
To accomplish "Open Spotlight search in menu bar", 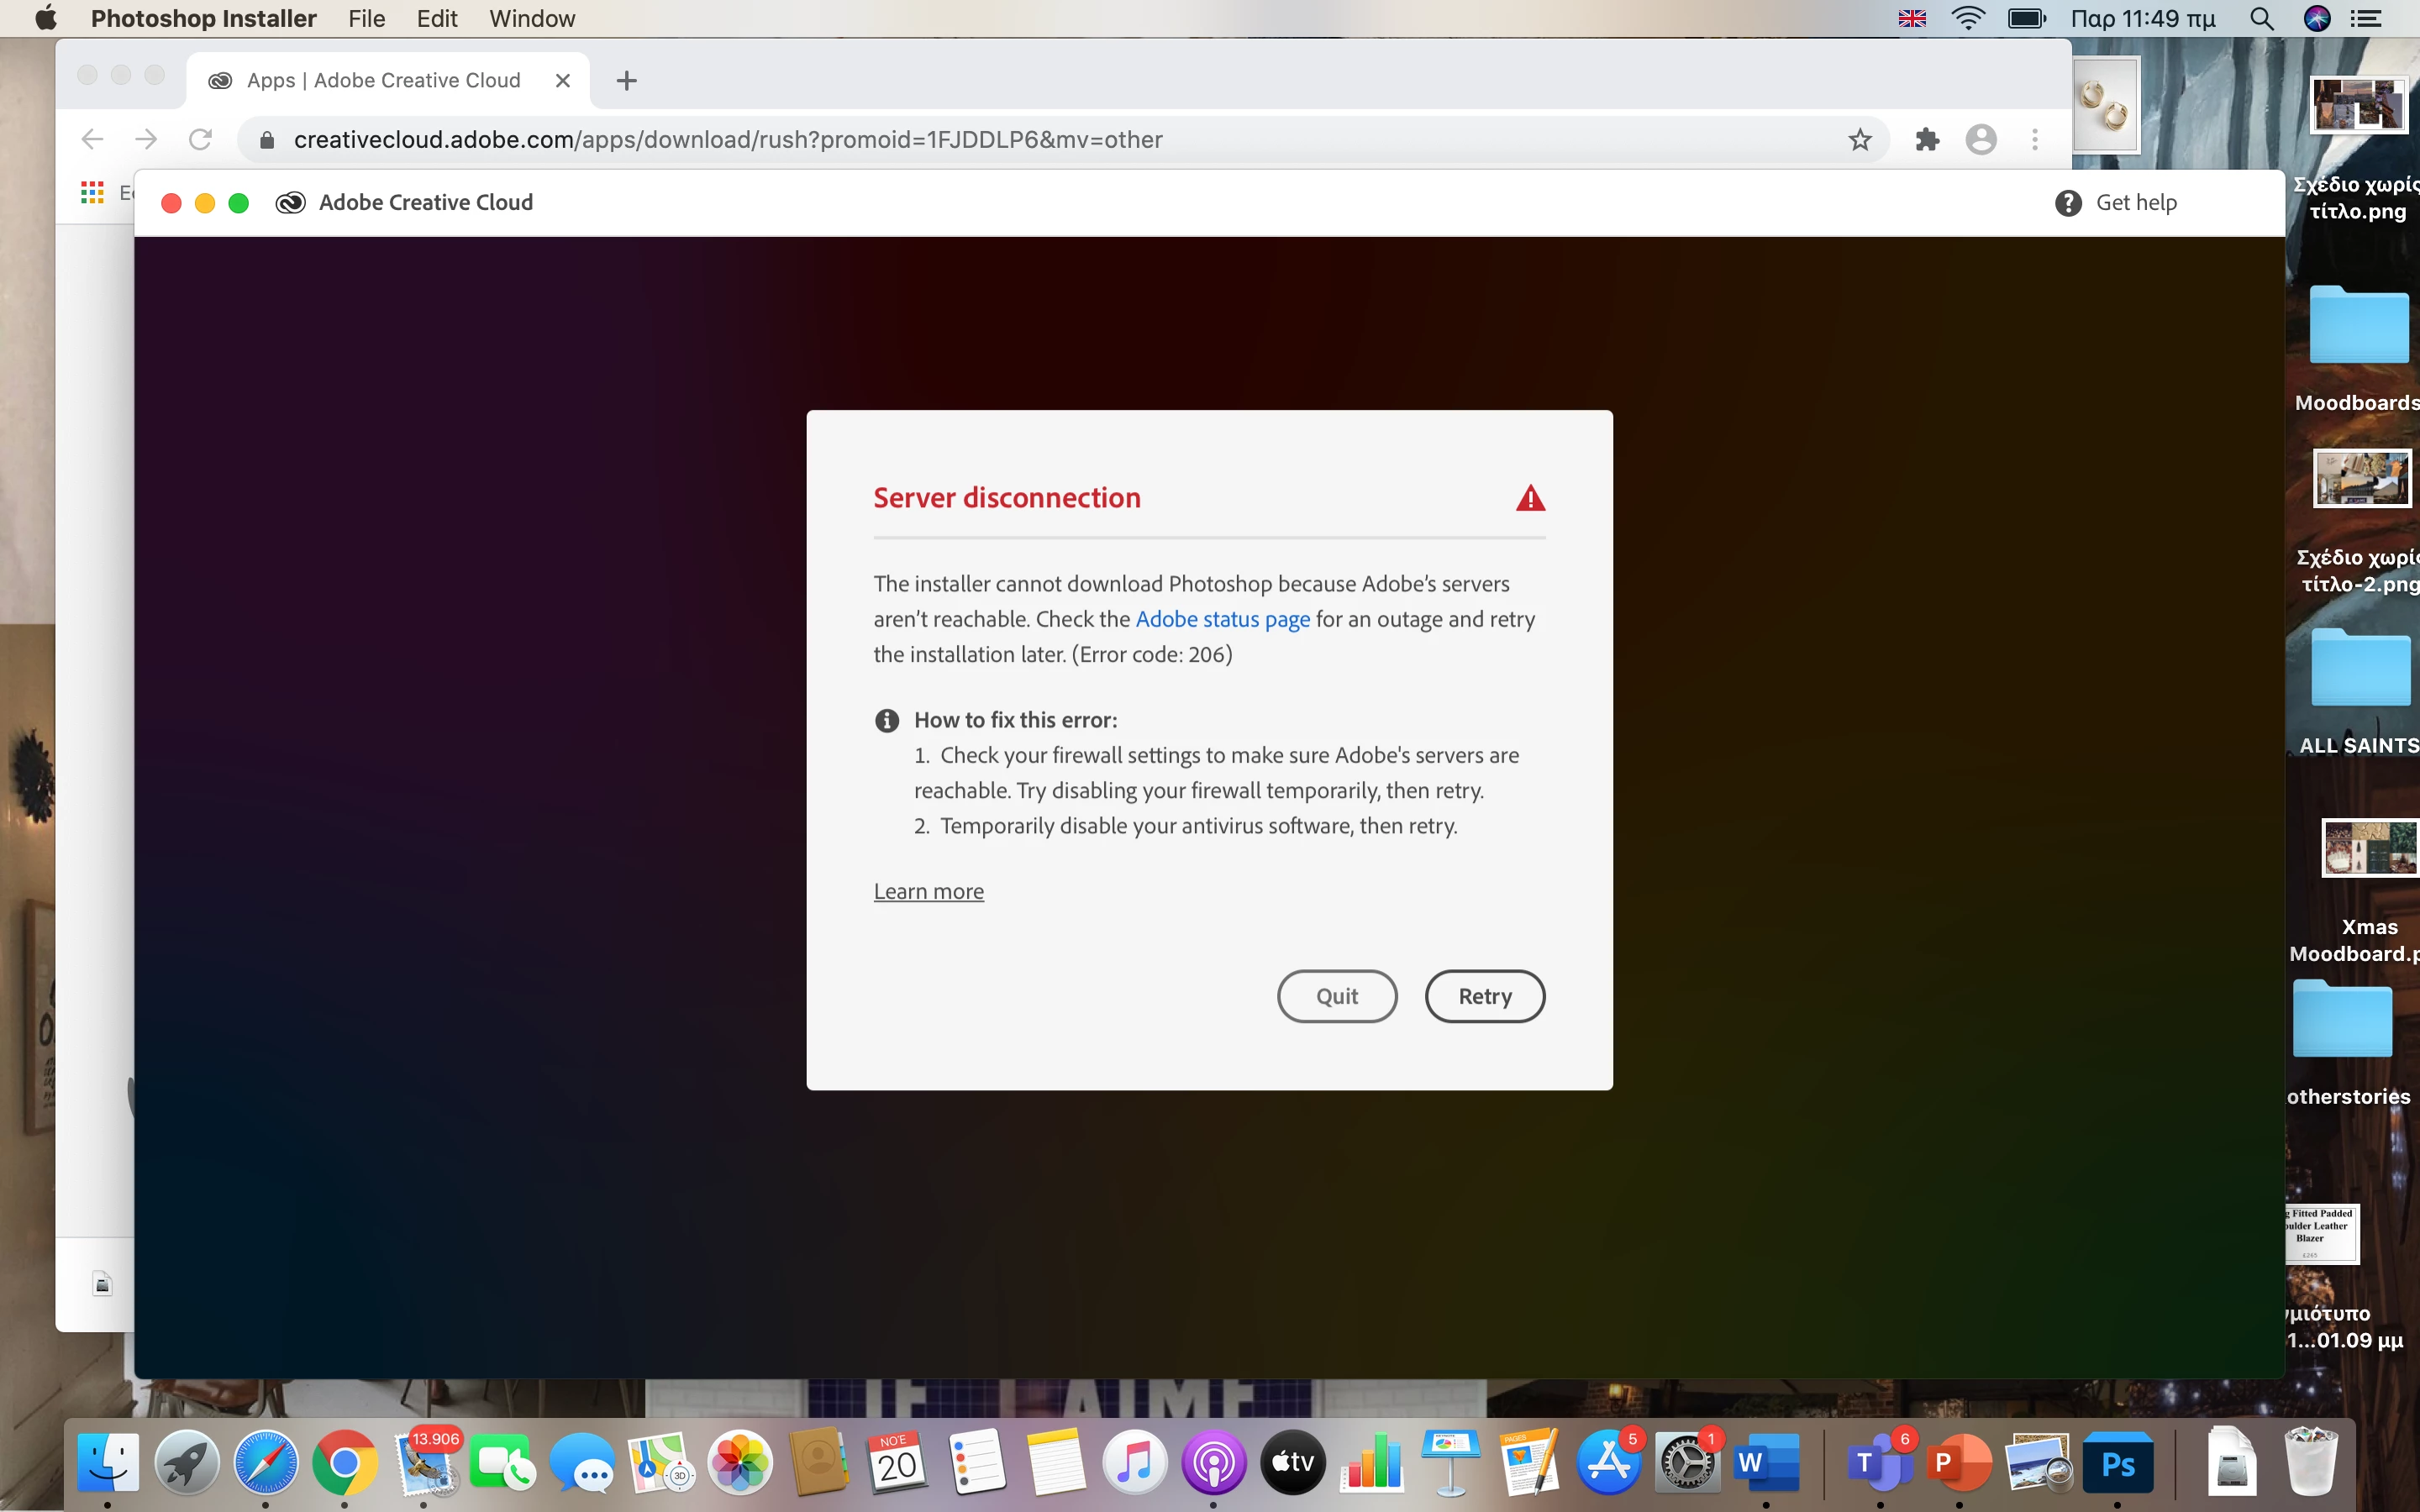I will (x=2261, y=19).
